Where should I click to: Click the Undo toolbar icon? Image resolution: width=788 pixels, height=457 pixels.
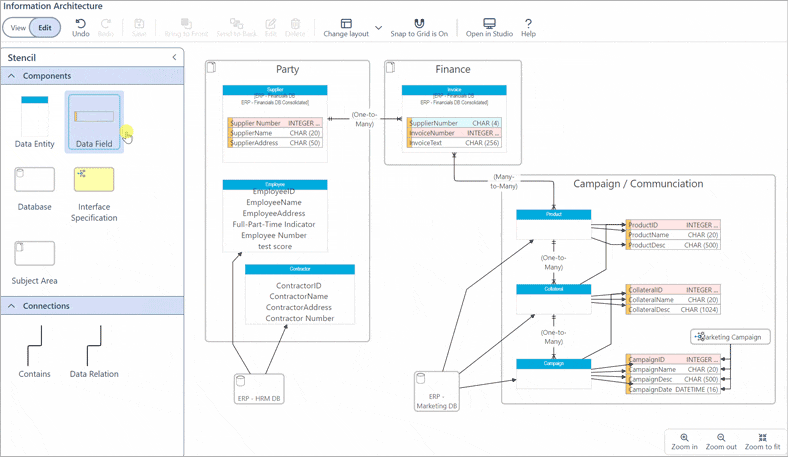pos(81,27)
